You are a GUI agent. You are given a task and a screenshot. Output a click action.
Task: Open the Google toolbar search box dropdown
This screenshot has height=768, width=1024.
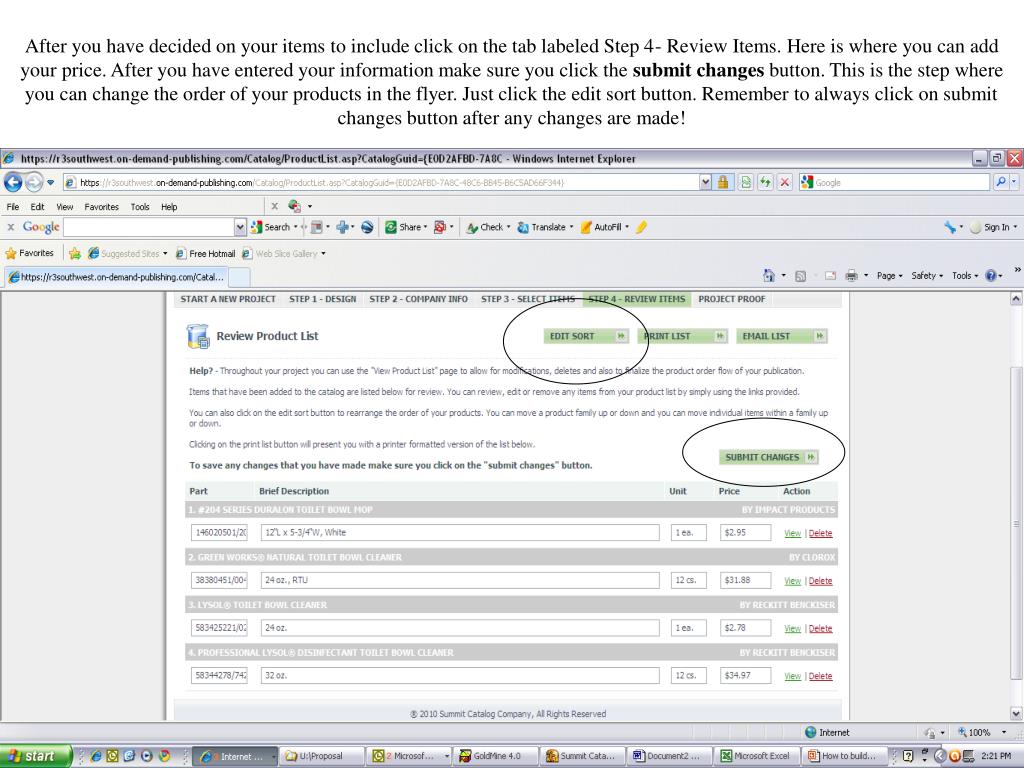(240, 227)
